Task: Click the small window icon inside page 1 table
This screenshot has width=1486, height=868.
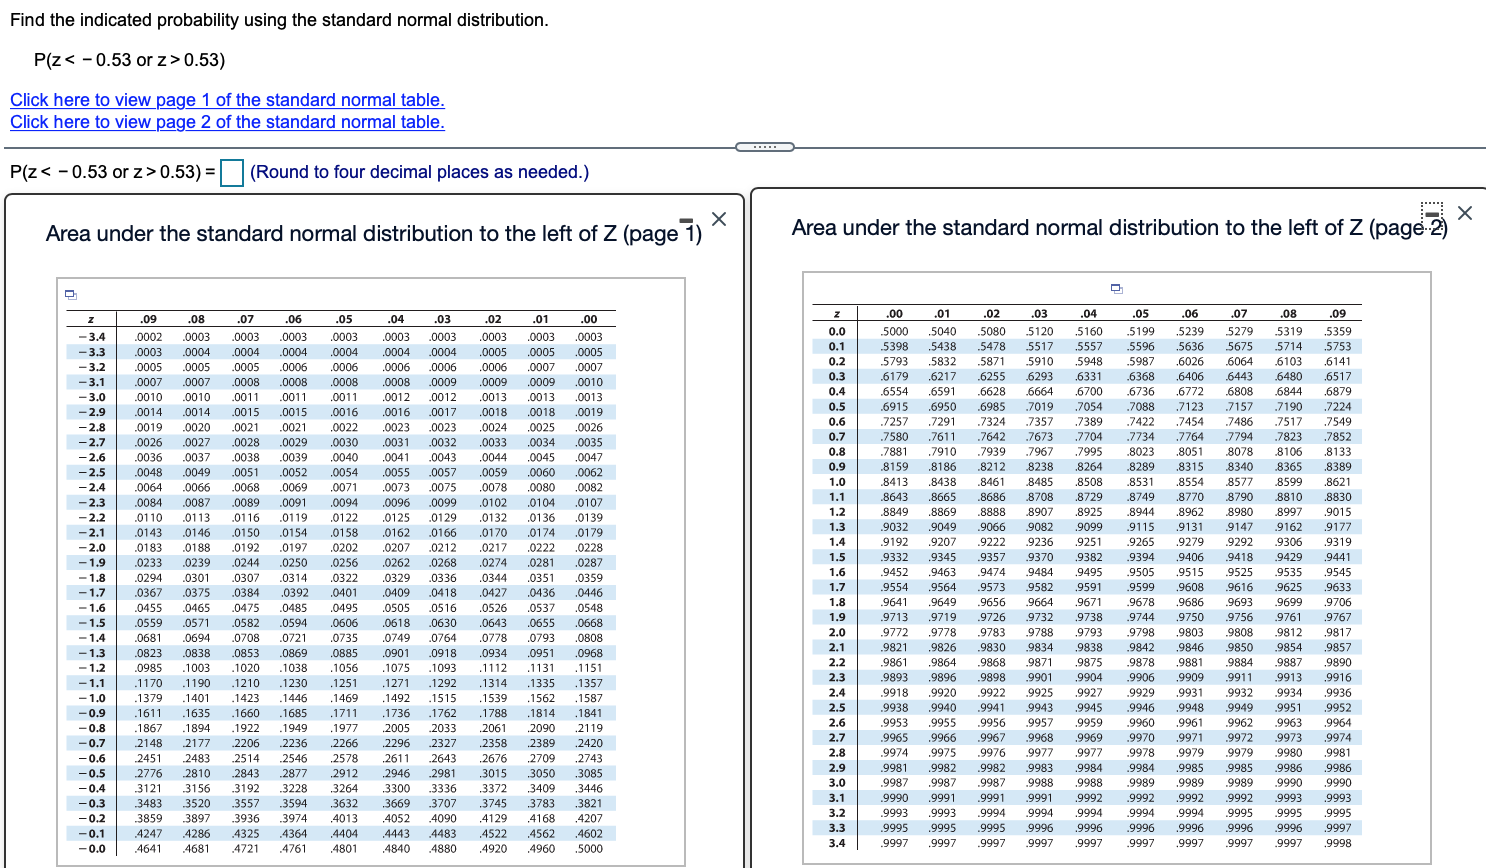Action: click(x=70, y=294)
